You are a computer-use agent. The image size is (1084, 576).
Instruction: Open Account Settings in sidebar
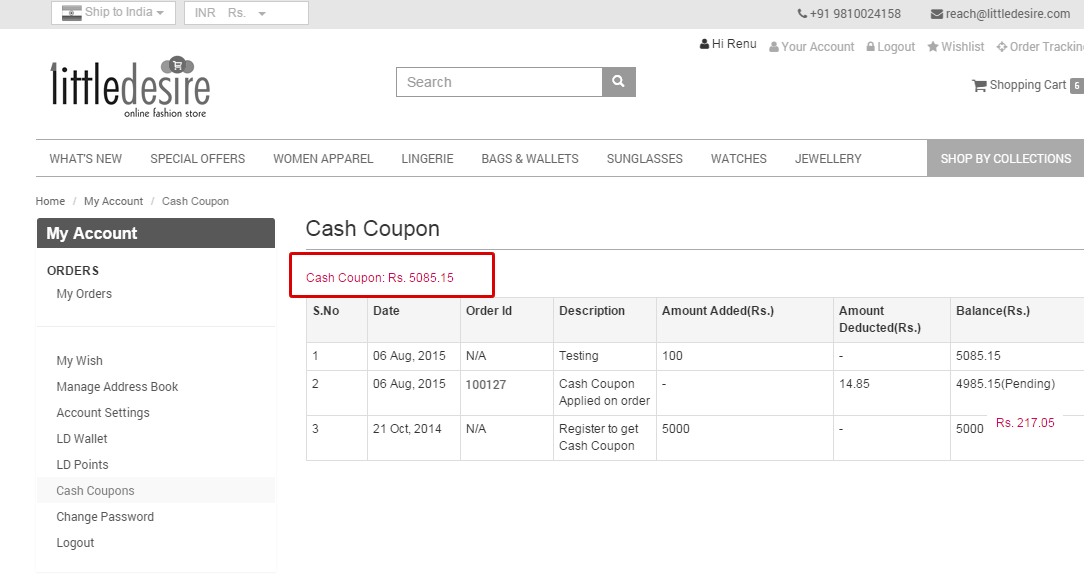point(103,413)
